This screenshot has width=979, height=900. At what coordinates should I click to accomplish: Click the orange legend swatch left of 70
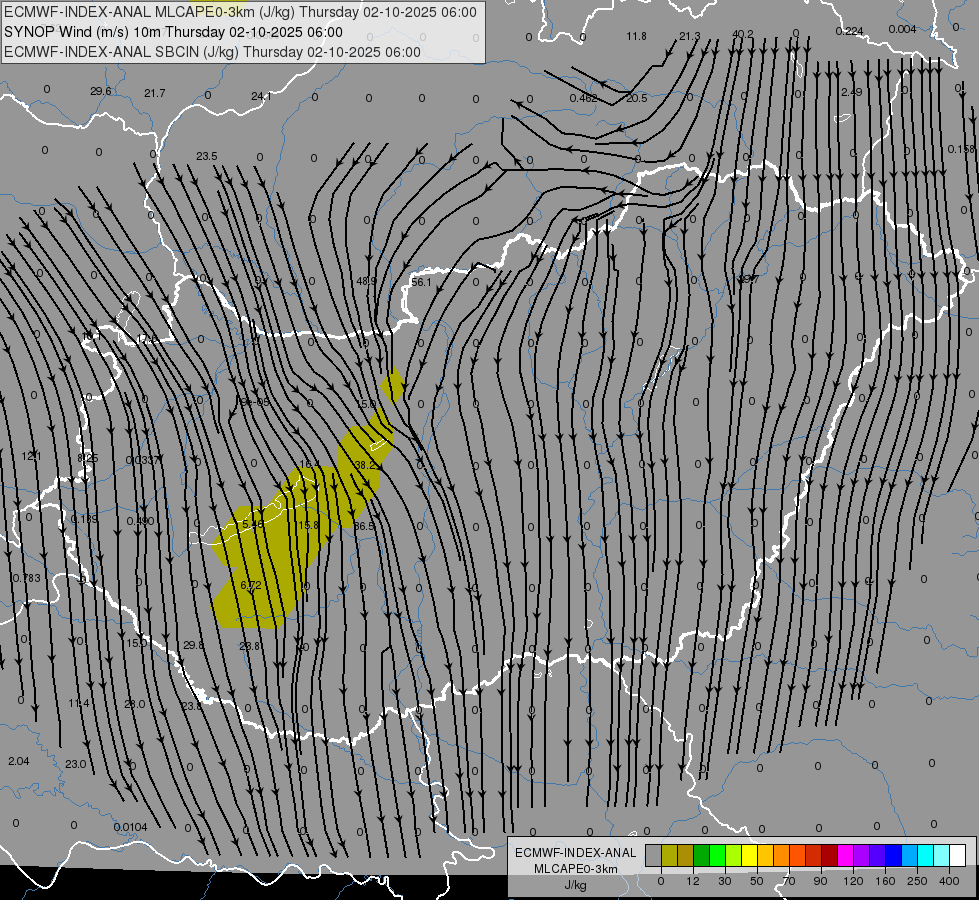(x=782, y=856)
